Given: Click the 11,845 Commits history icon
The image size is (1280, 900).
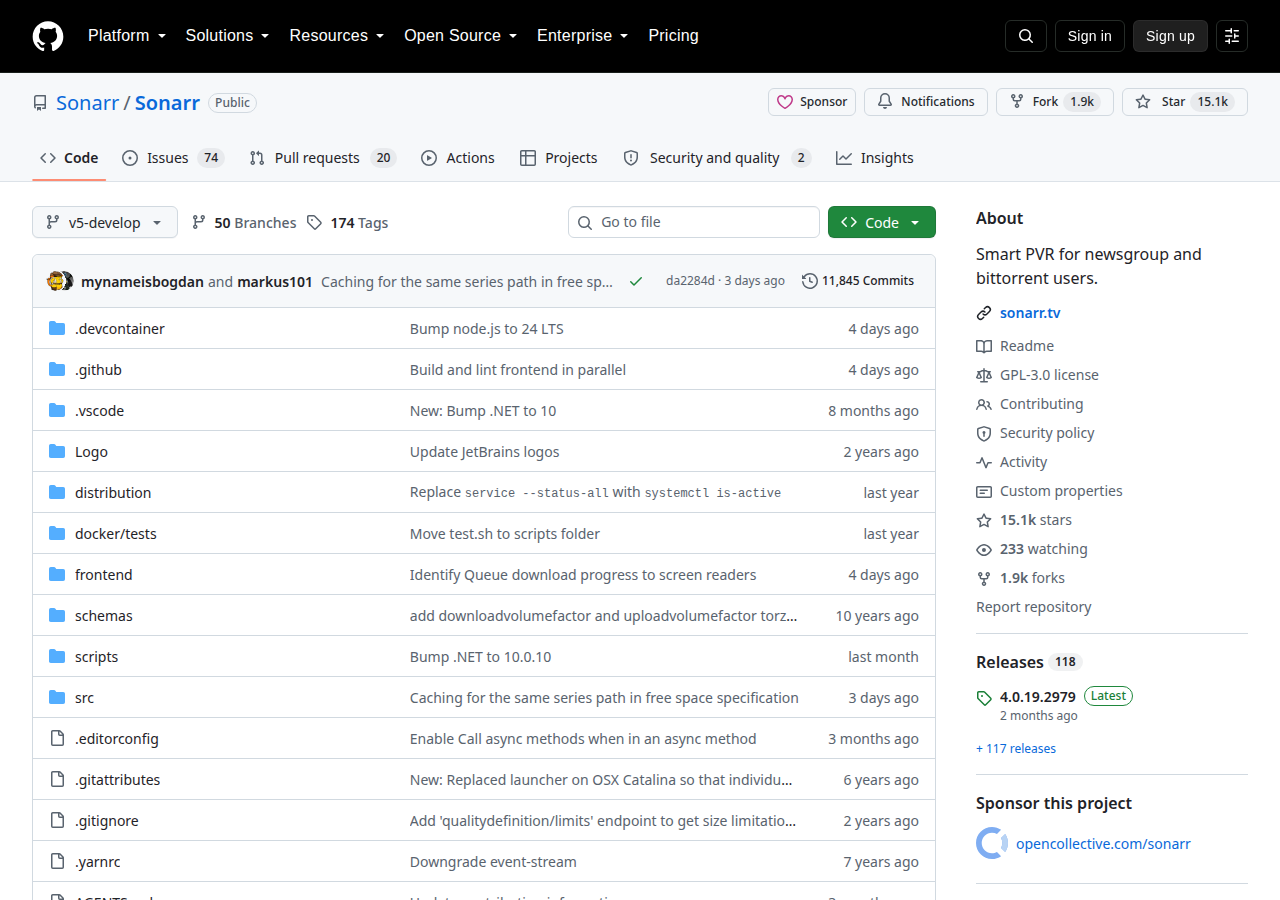Looking at the screenshot, I should (810, 281).
